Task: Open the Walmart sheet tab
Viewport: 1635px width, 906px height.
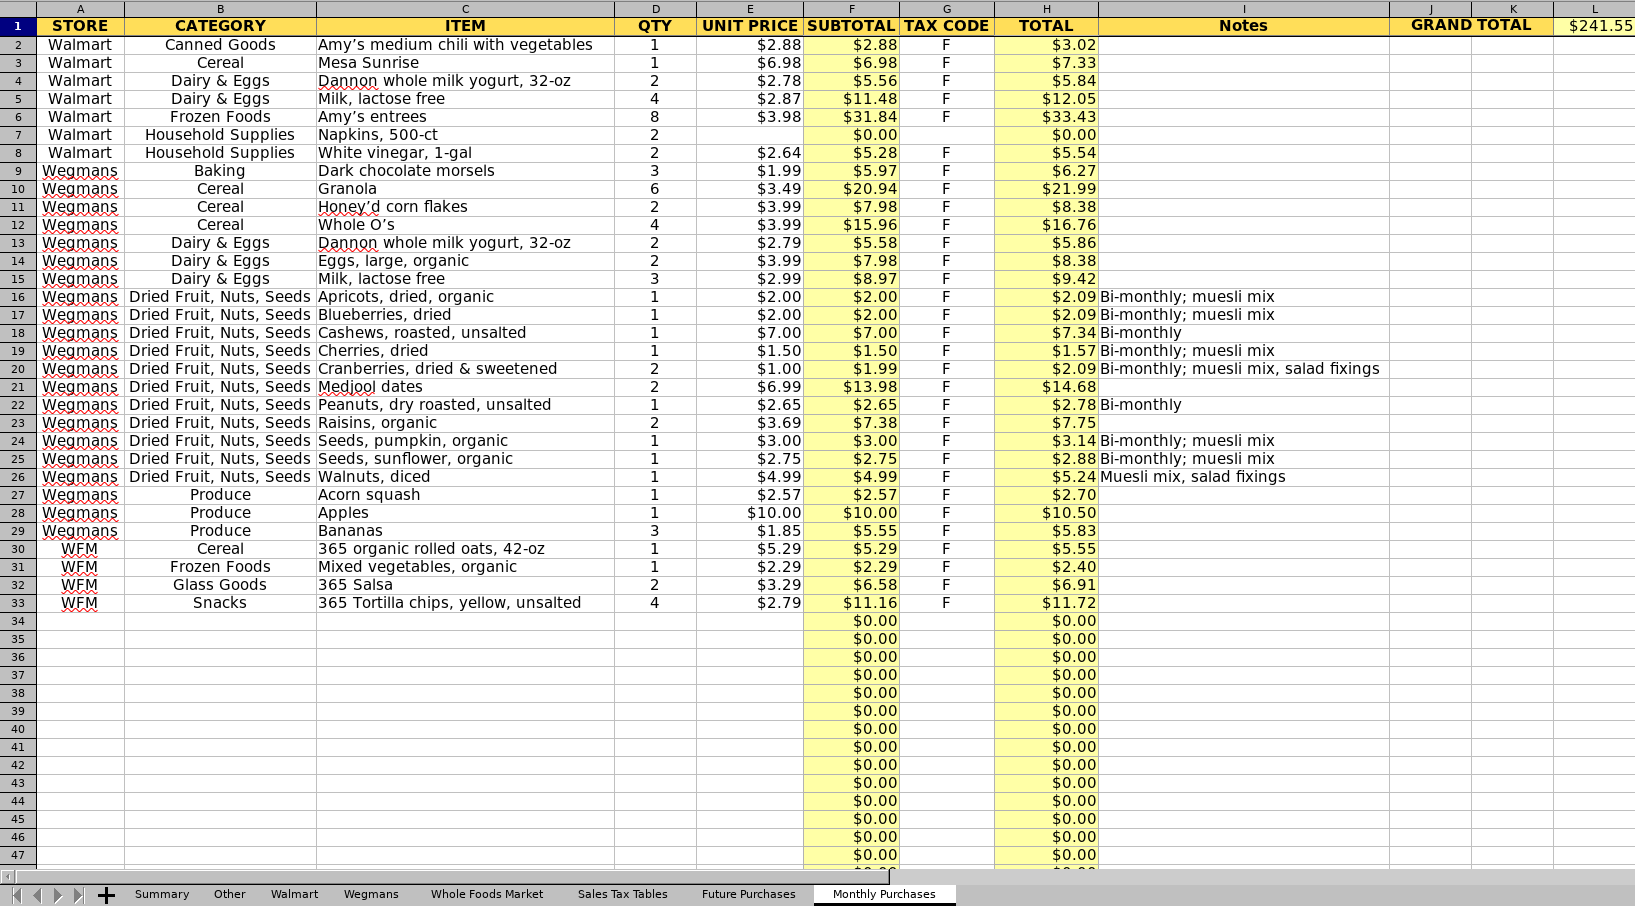Action: (x=294, y=894)
